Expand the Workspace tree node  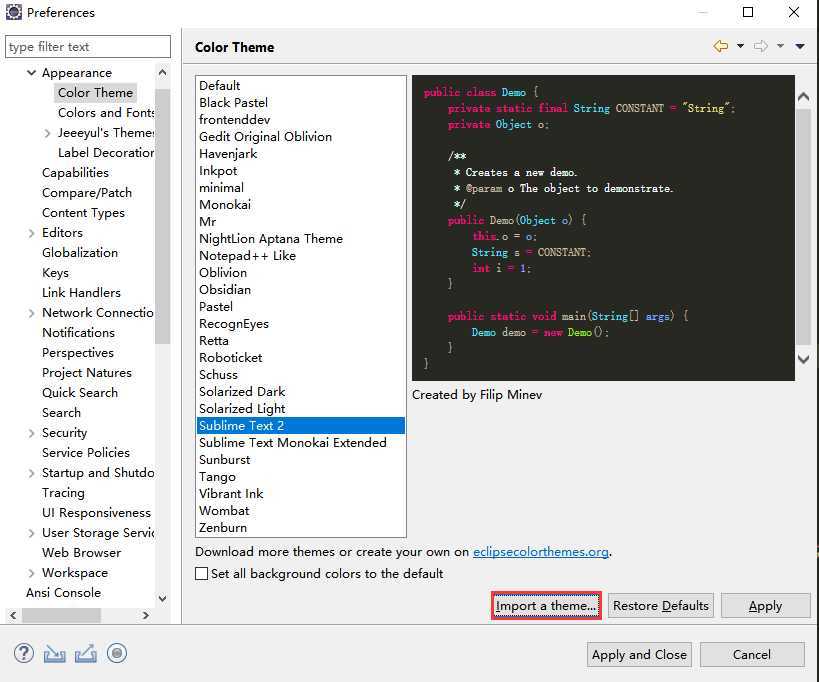tap(32, 573)
